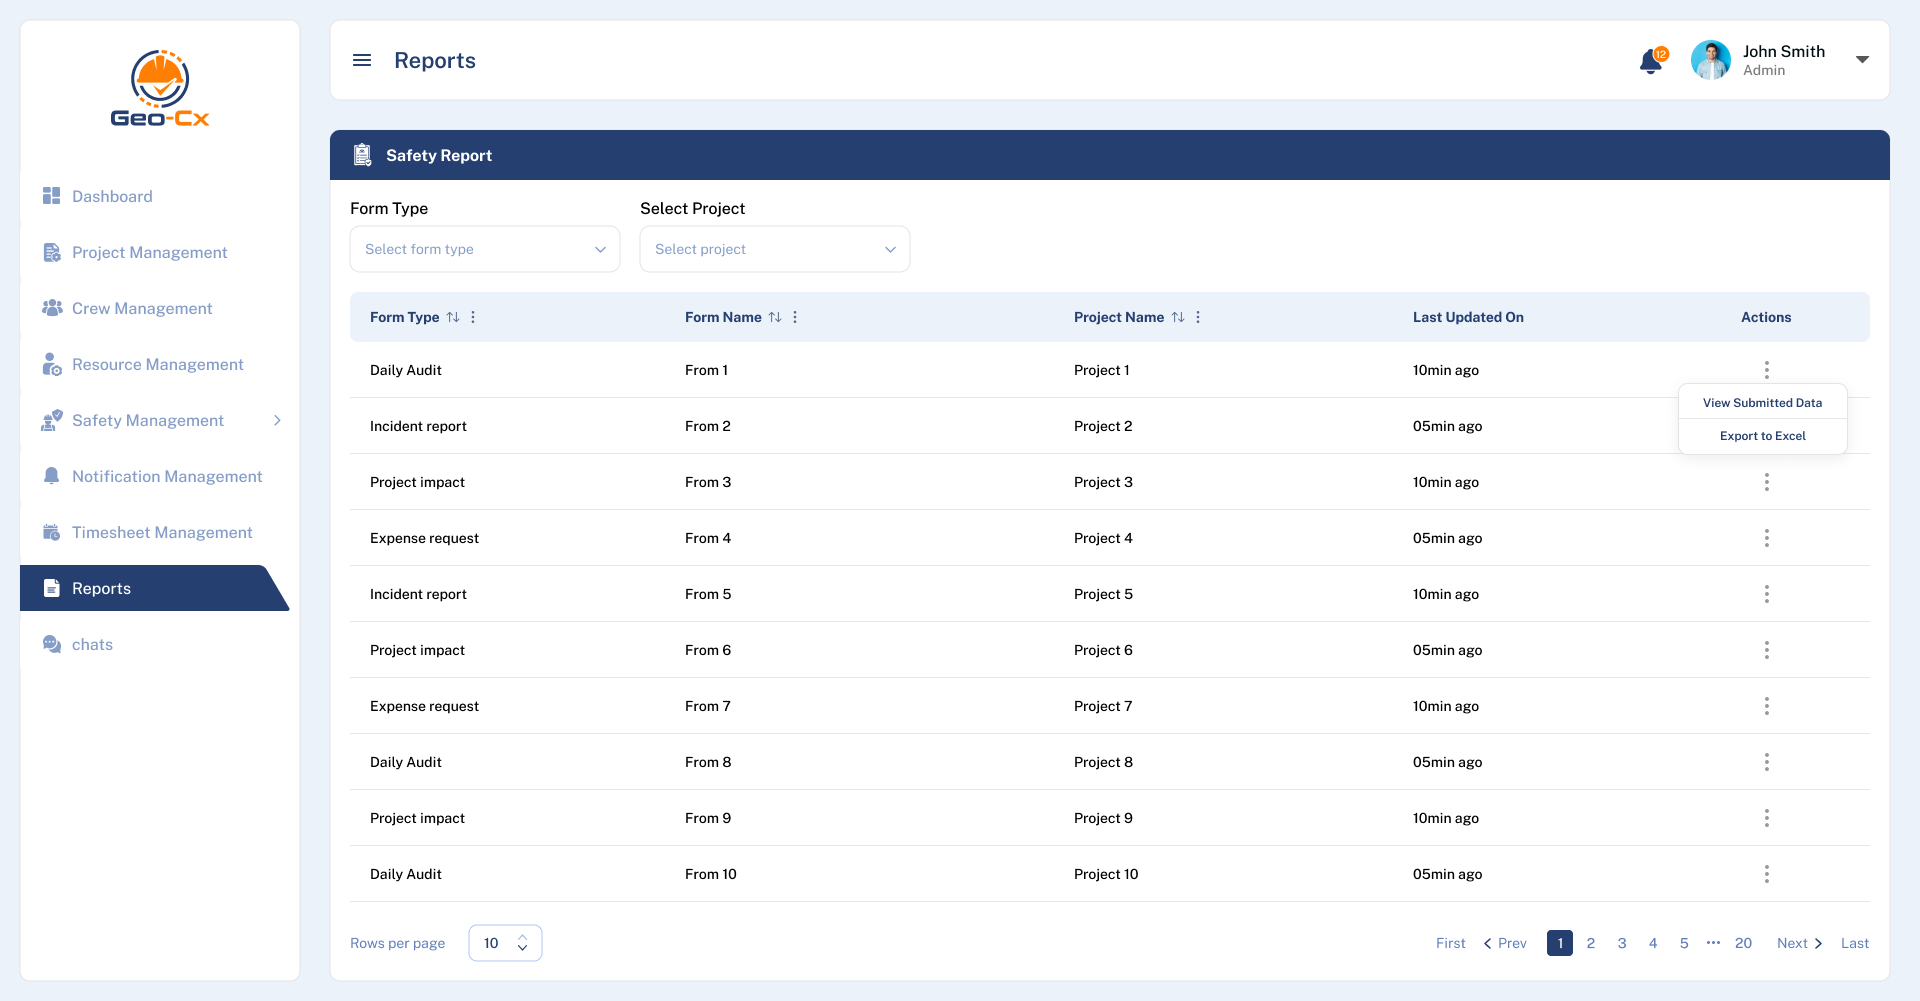Open the Form Type dropdown
Screen dimensions: 1920x1001
click(485, 249)
